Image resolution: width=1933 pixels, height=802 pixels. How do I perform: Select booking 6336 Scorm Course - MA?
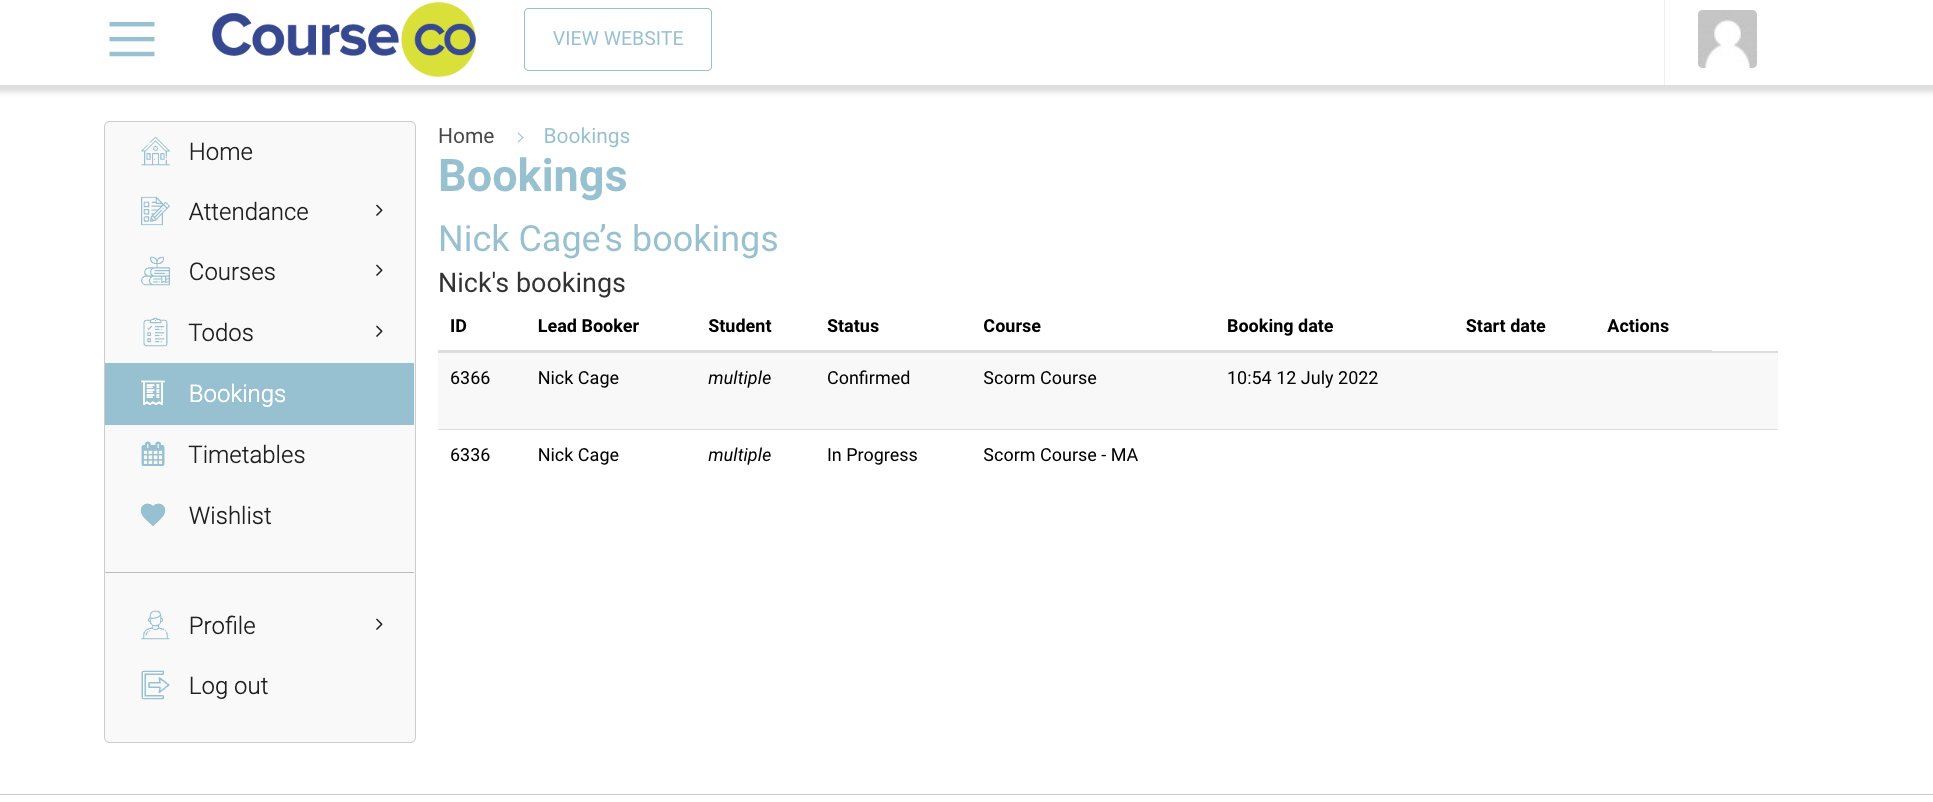click(1060, 455)
